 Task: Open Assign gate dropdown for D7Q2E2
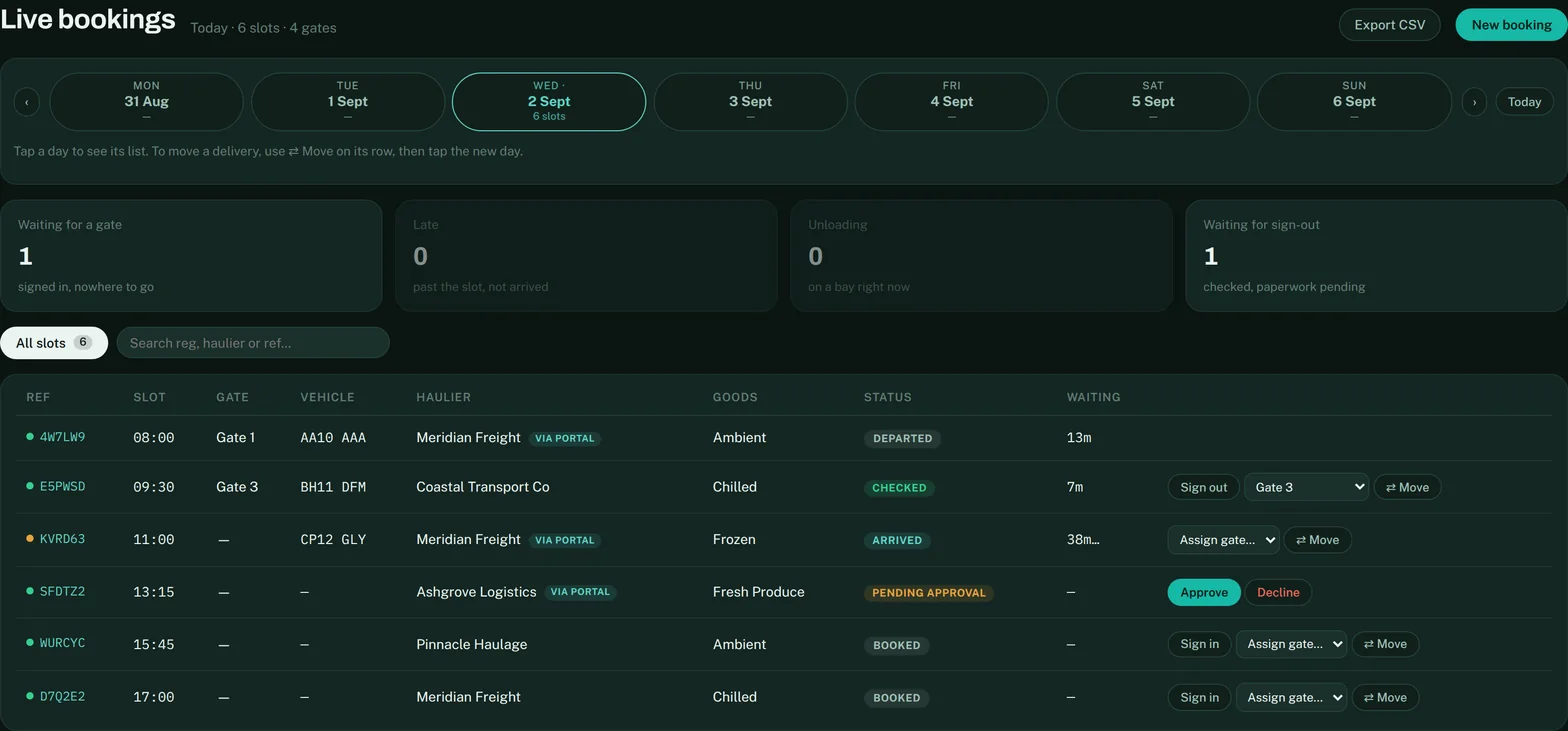[1291, 698]
